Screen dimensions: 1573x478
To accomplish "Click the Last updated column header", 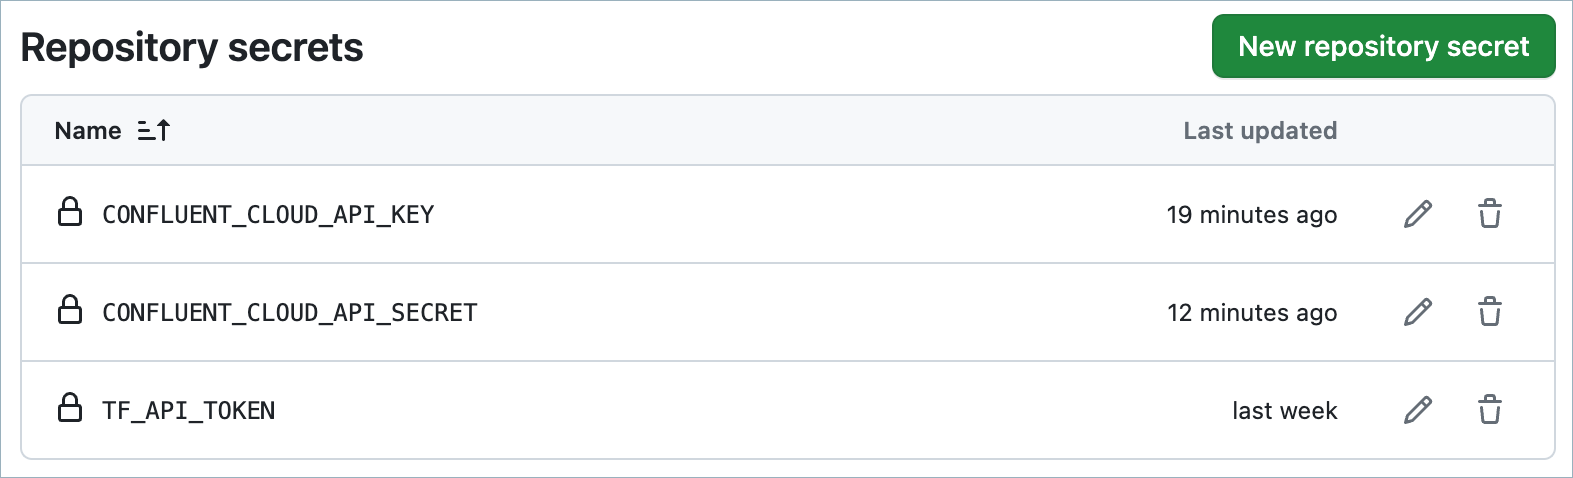I will pos(1259,131).
